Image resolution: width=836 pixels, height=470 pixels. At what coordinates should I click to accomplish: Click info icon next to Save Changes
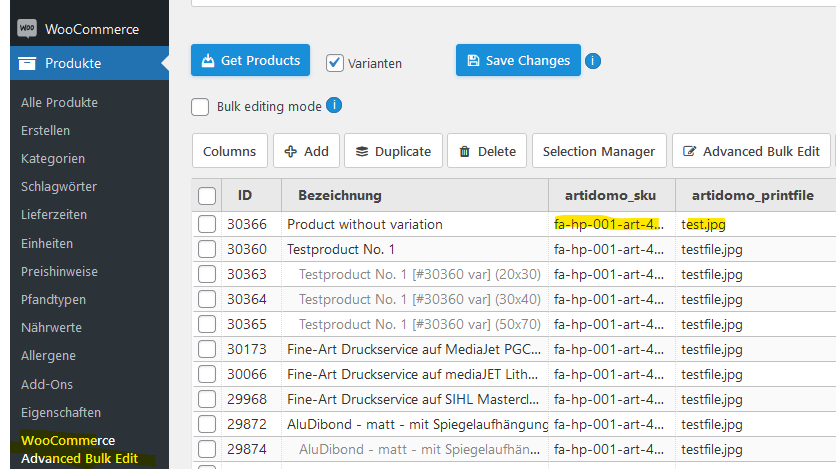coord(593,61)
